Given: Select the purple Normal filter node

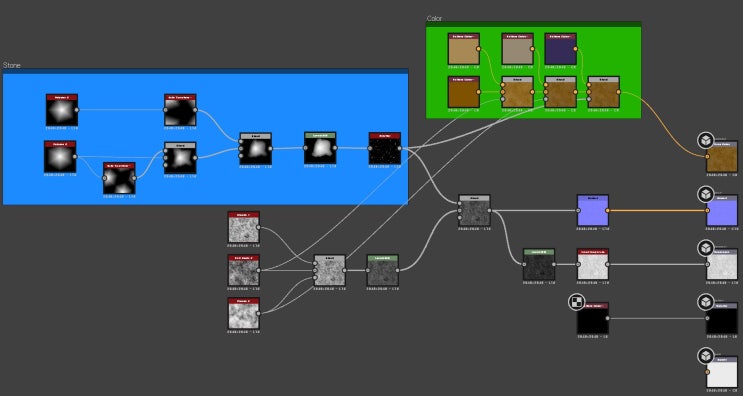Looking at the screenshot, I should click(x=593, y=210).
